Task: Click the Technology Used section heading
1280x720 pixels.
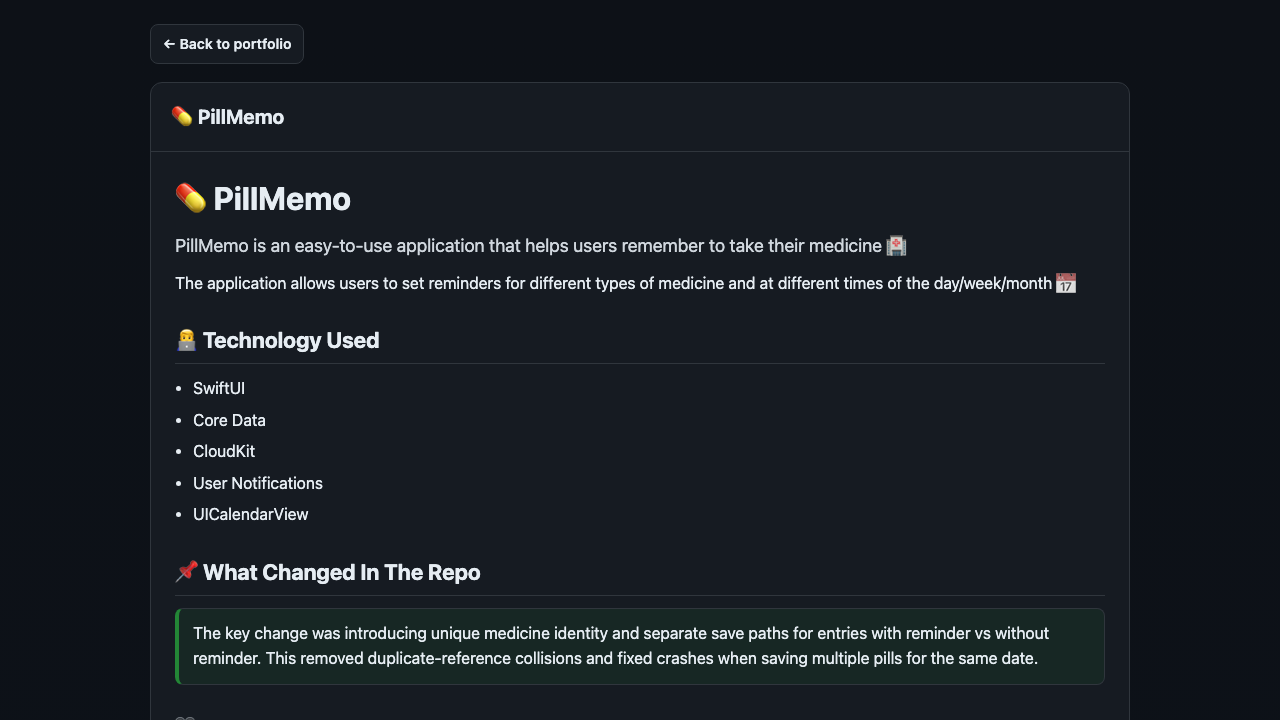Action: pos(290,340)
